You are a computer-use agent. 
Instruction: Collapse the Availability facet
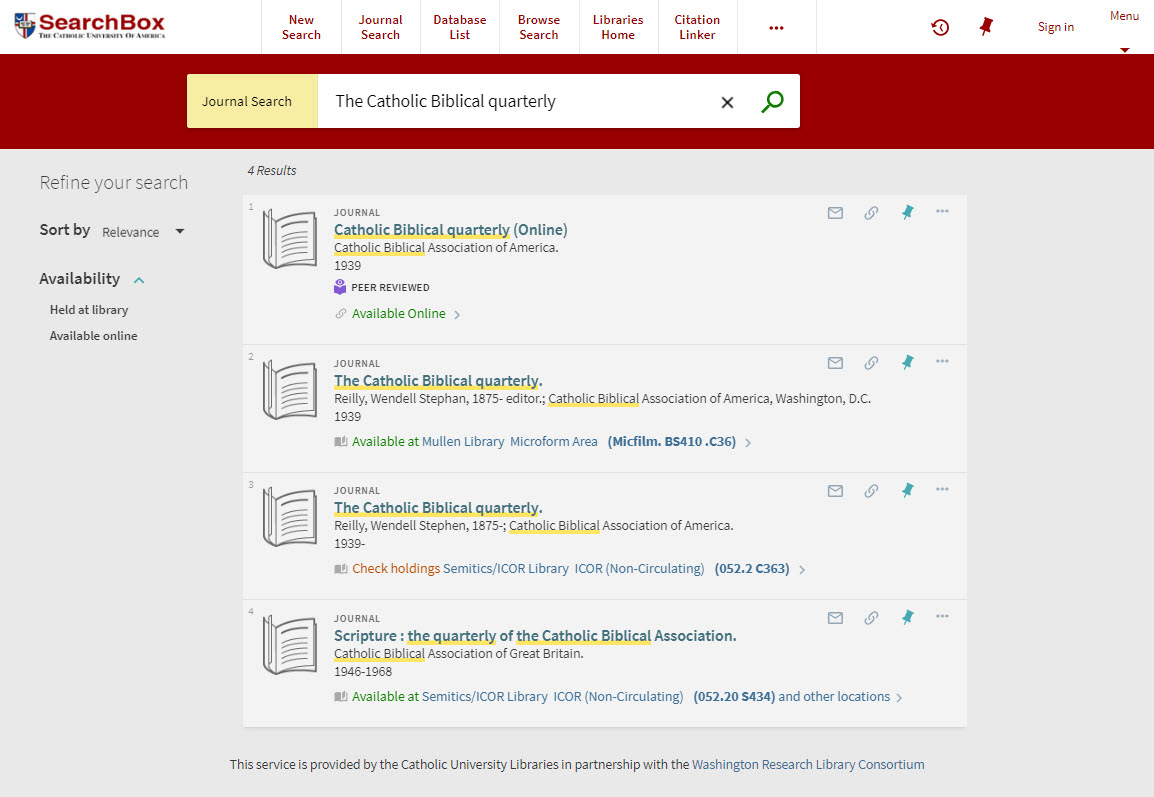click(x=139, y=280)
